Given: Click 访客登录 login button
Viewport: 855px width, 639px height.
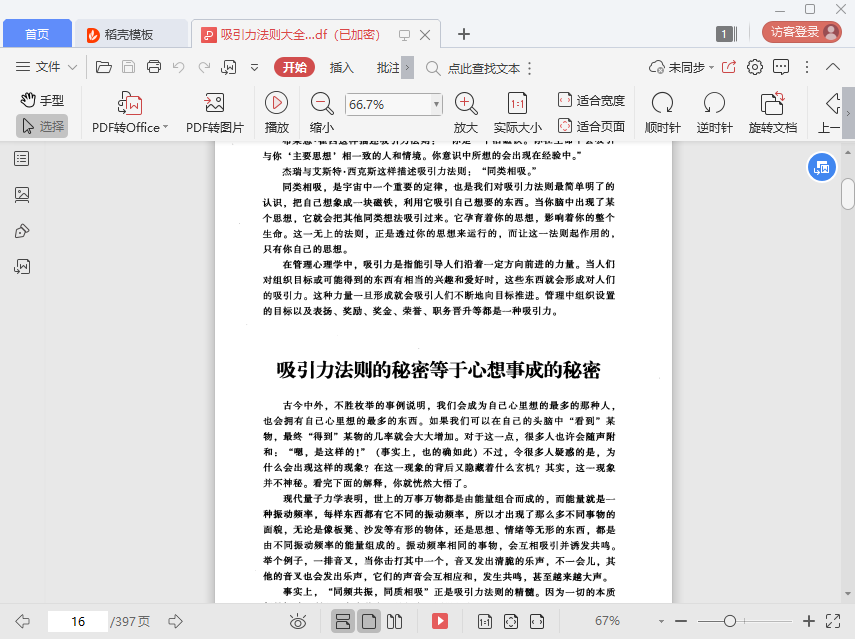Looking at the screenshot, I should [802, 32].
